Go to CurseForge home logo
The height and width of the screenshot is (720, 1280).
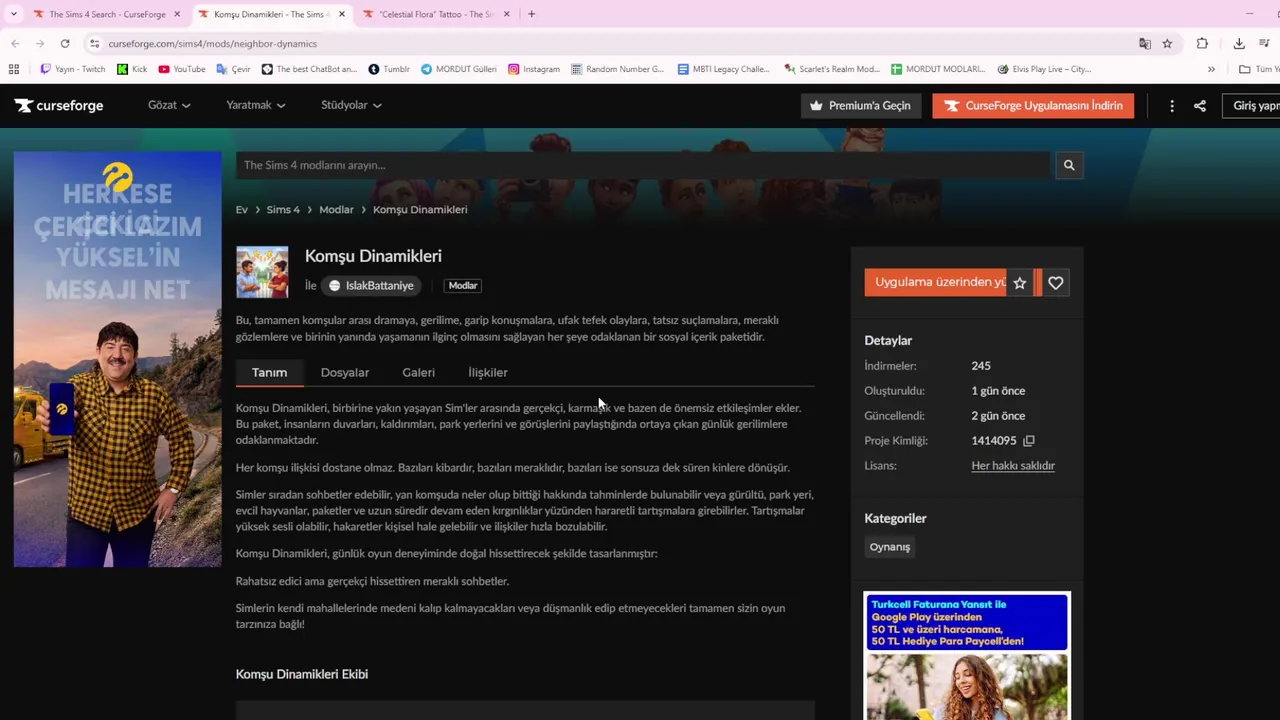pyautogui.click(x=59, y=105)
